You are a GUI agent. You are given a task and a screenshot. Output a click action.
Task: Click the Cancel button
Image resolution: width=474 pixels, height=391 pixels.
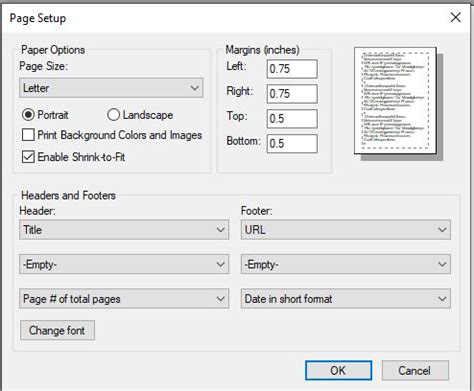click(415, 370)
